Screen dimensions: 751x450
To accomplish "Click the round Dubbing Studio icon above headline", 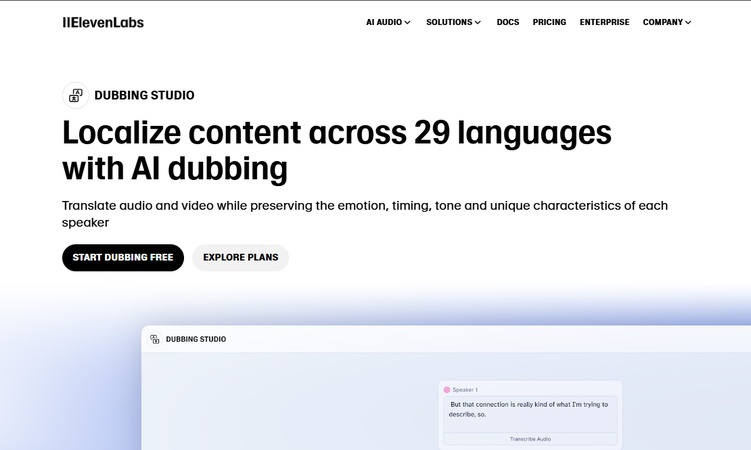I will [75, 95].
